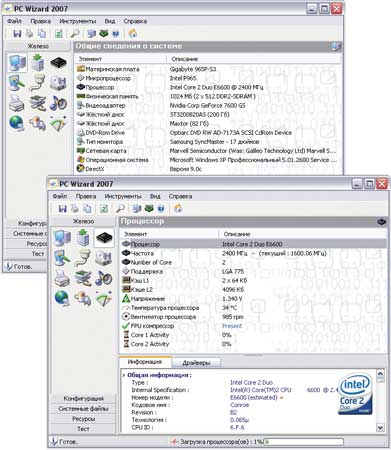The height and width of the screenshot is (450, 391).
Task: Click green Refresh icon in front window toolbar
Action: (104, 209)
